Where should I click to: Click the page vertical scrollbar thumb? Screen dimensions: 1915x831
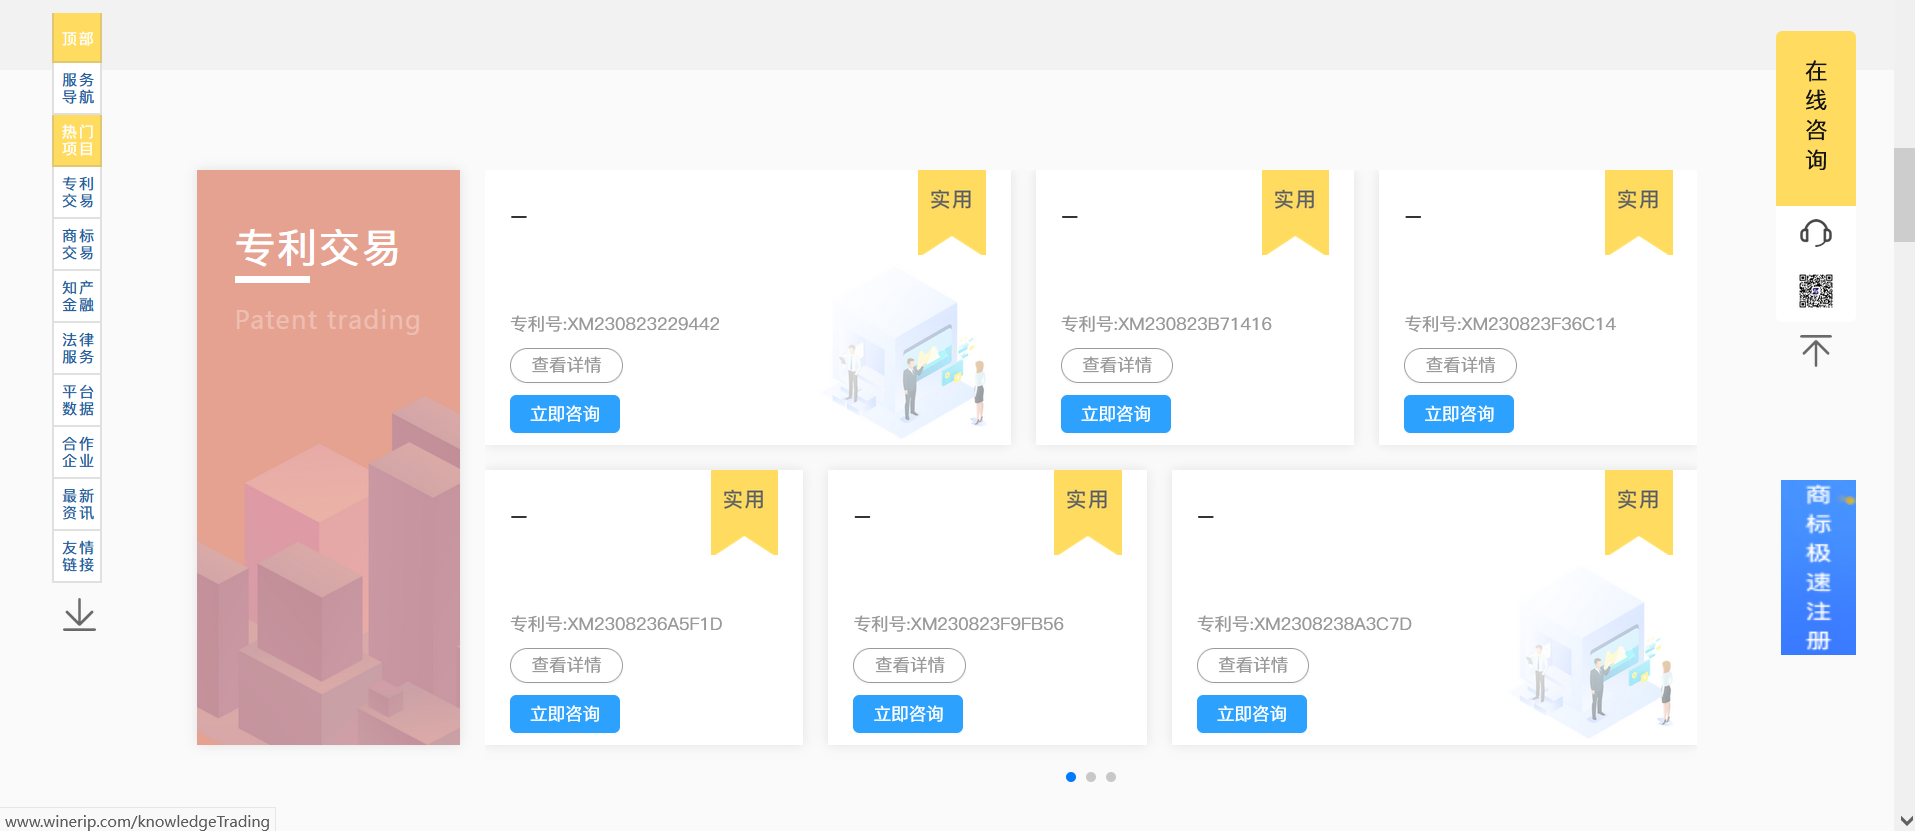click(x=1904, y=195)
